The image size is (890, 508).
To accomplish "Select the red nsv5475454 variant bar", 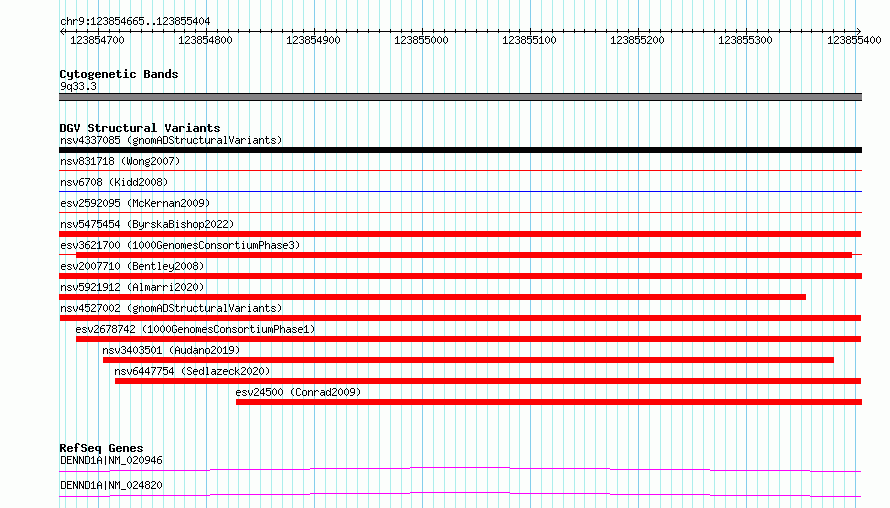I will [460, 234].
